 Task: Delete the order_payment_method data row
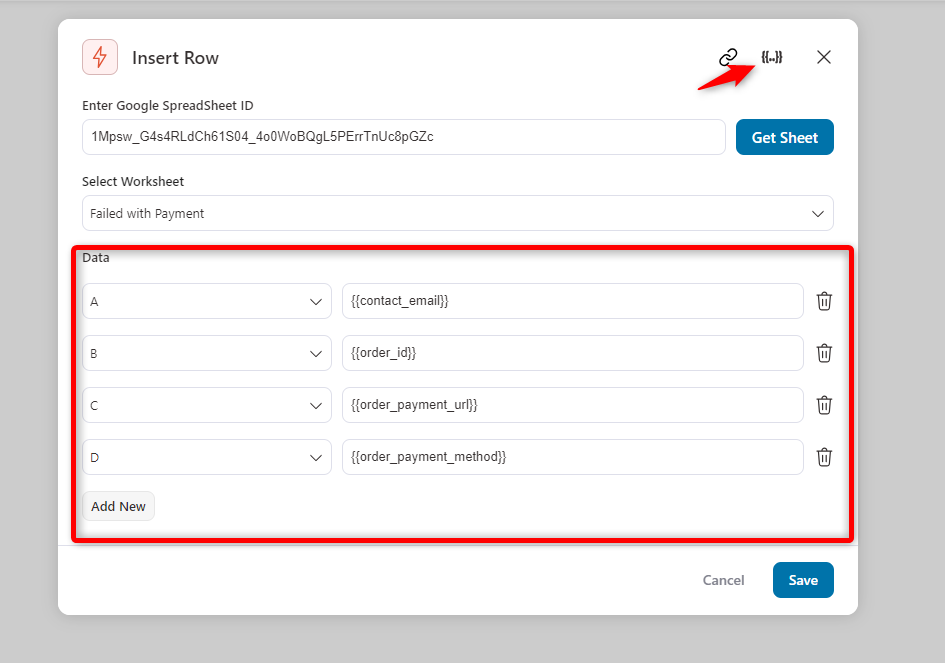point(824,457)
